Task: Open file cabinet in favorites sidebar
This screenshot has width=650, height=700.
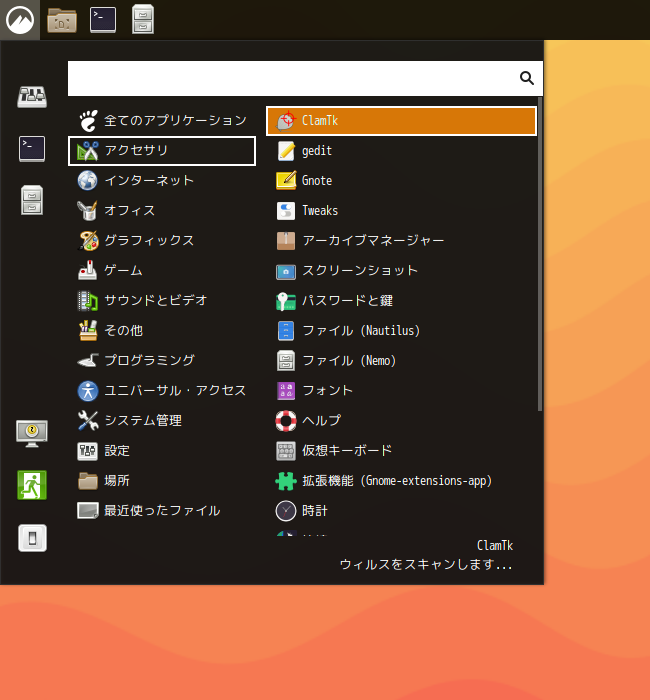Action: coord(32,200)
